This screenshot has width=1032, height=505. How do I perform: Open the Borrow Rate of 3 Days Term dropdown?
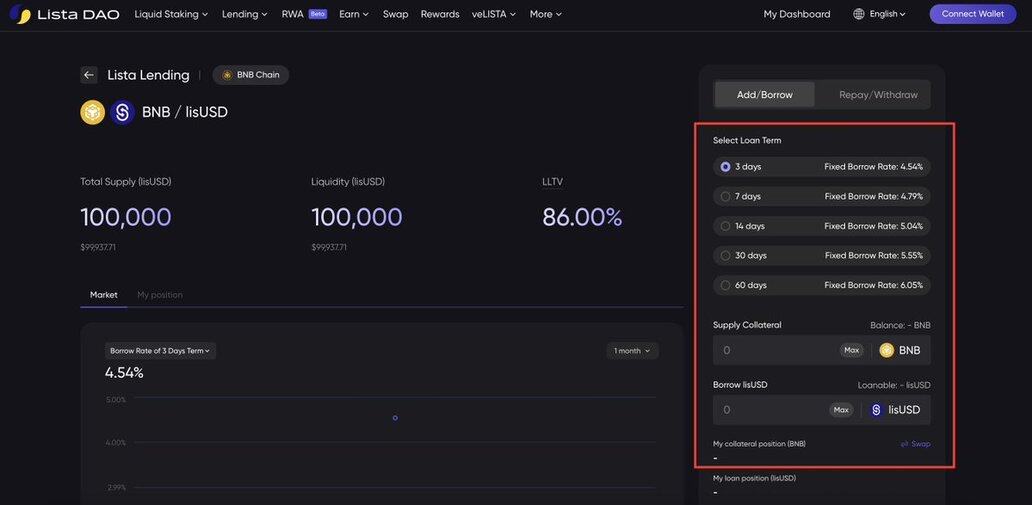point(160,351)
